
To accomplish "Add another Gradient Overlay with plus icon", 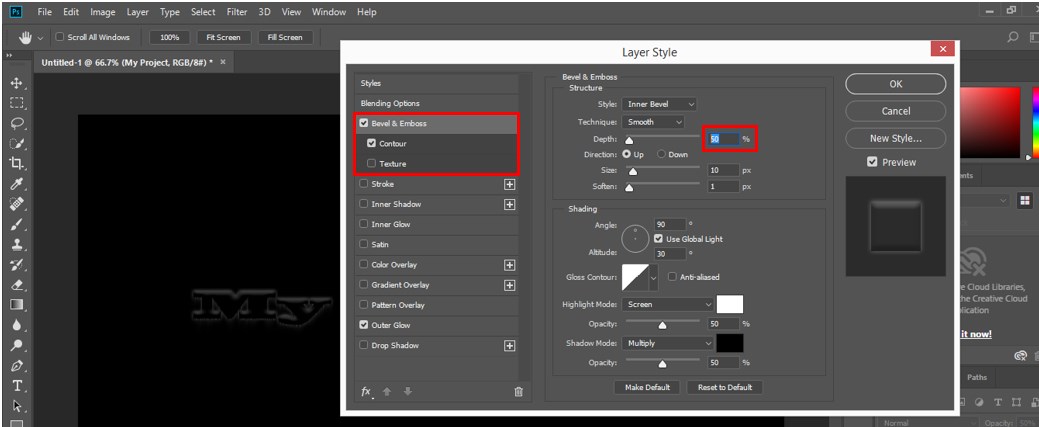I will (x=510, y=285).
